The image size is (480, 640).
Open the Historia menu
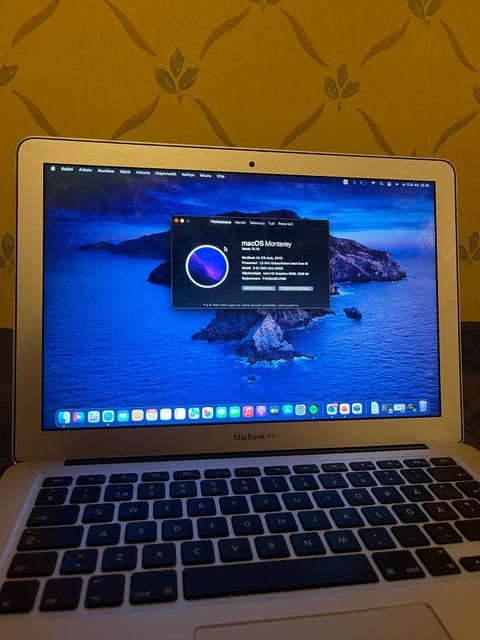[143, 173]
